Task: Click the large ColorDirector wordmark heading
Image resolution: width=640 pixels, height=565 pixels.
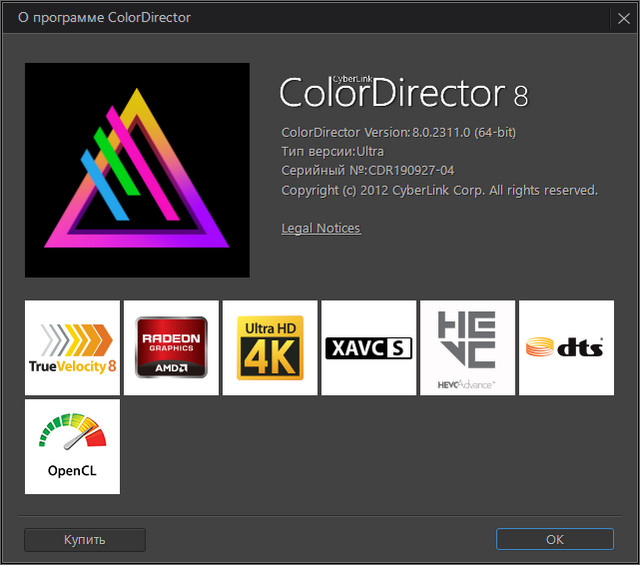Action: coord(392,94)
